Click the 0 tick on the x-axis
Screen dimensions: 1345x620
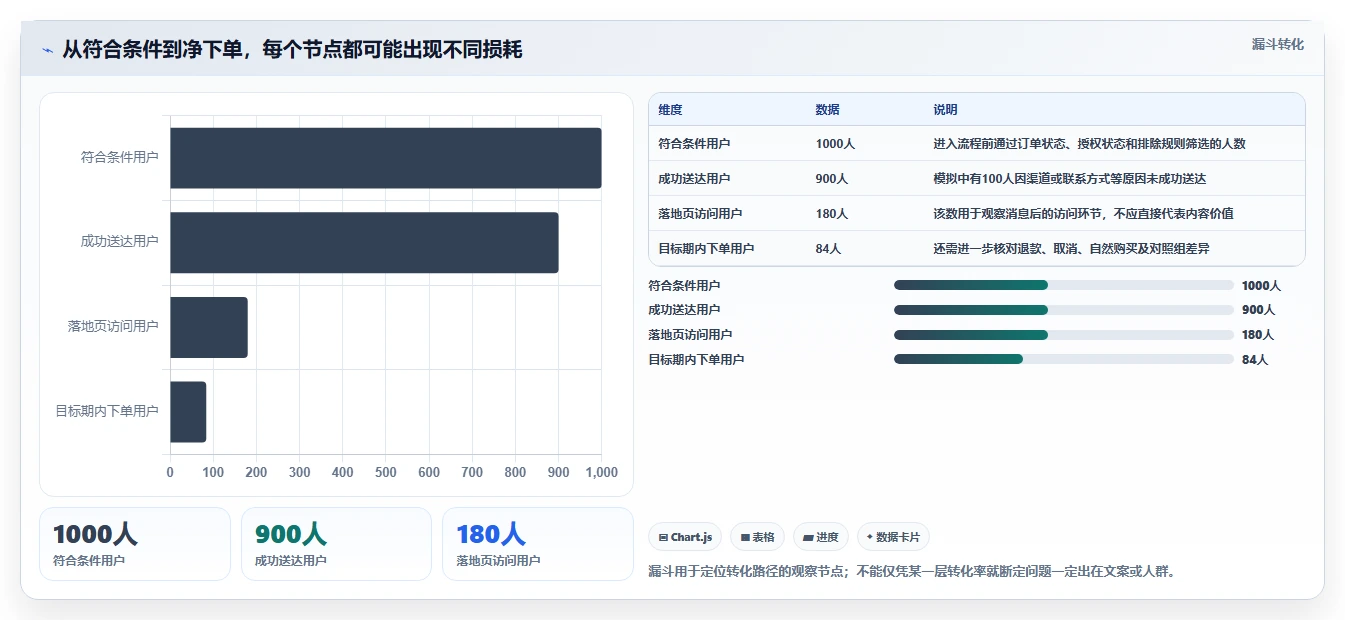170,473
